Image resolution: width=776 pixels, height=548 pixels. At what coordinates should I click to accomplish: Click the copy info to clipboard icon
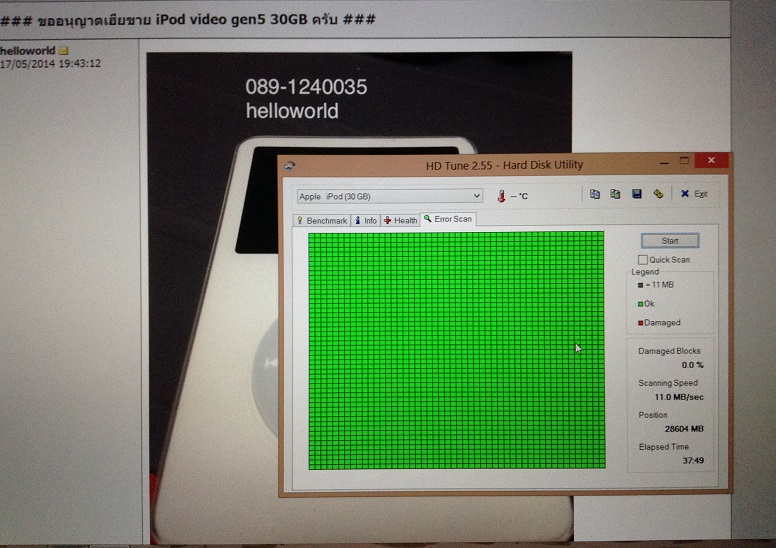(x=595, y=194)
